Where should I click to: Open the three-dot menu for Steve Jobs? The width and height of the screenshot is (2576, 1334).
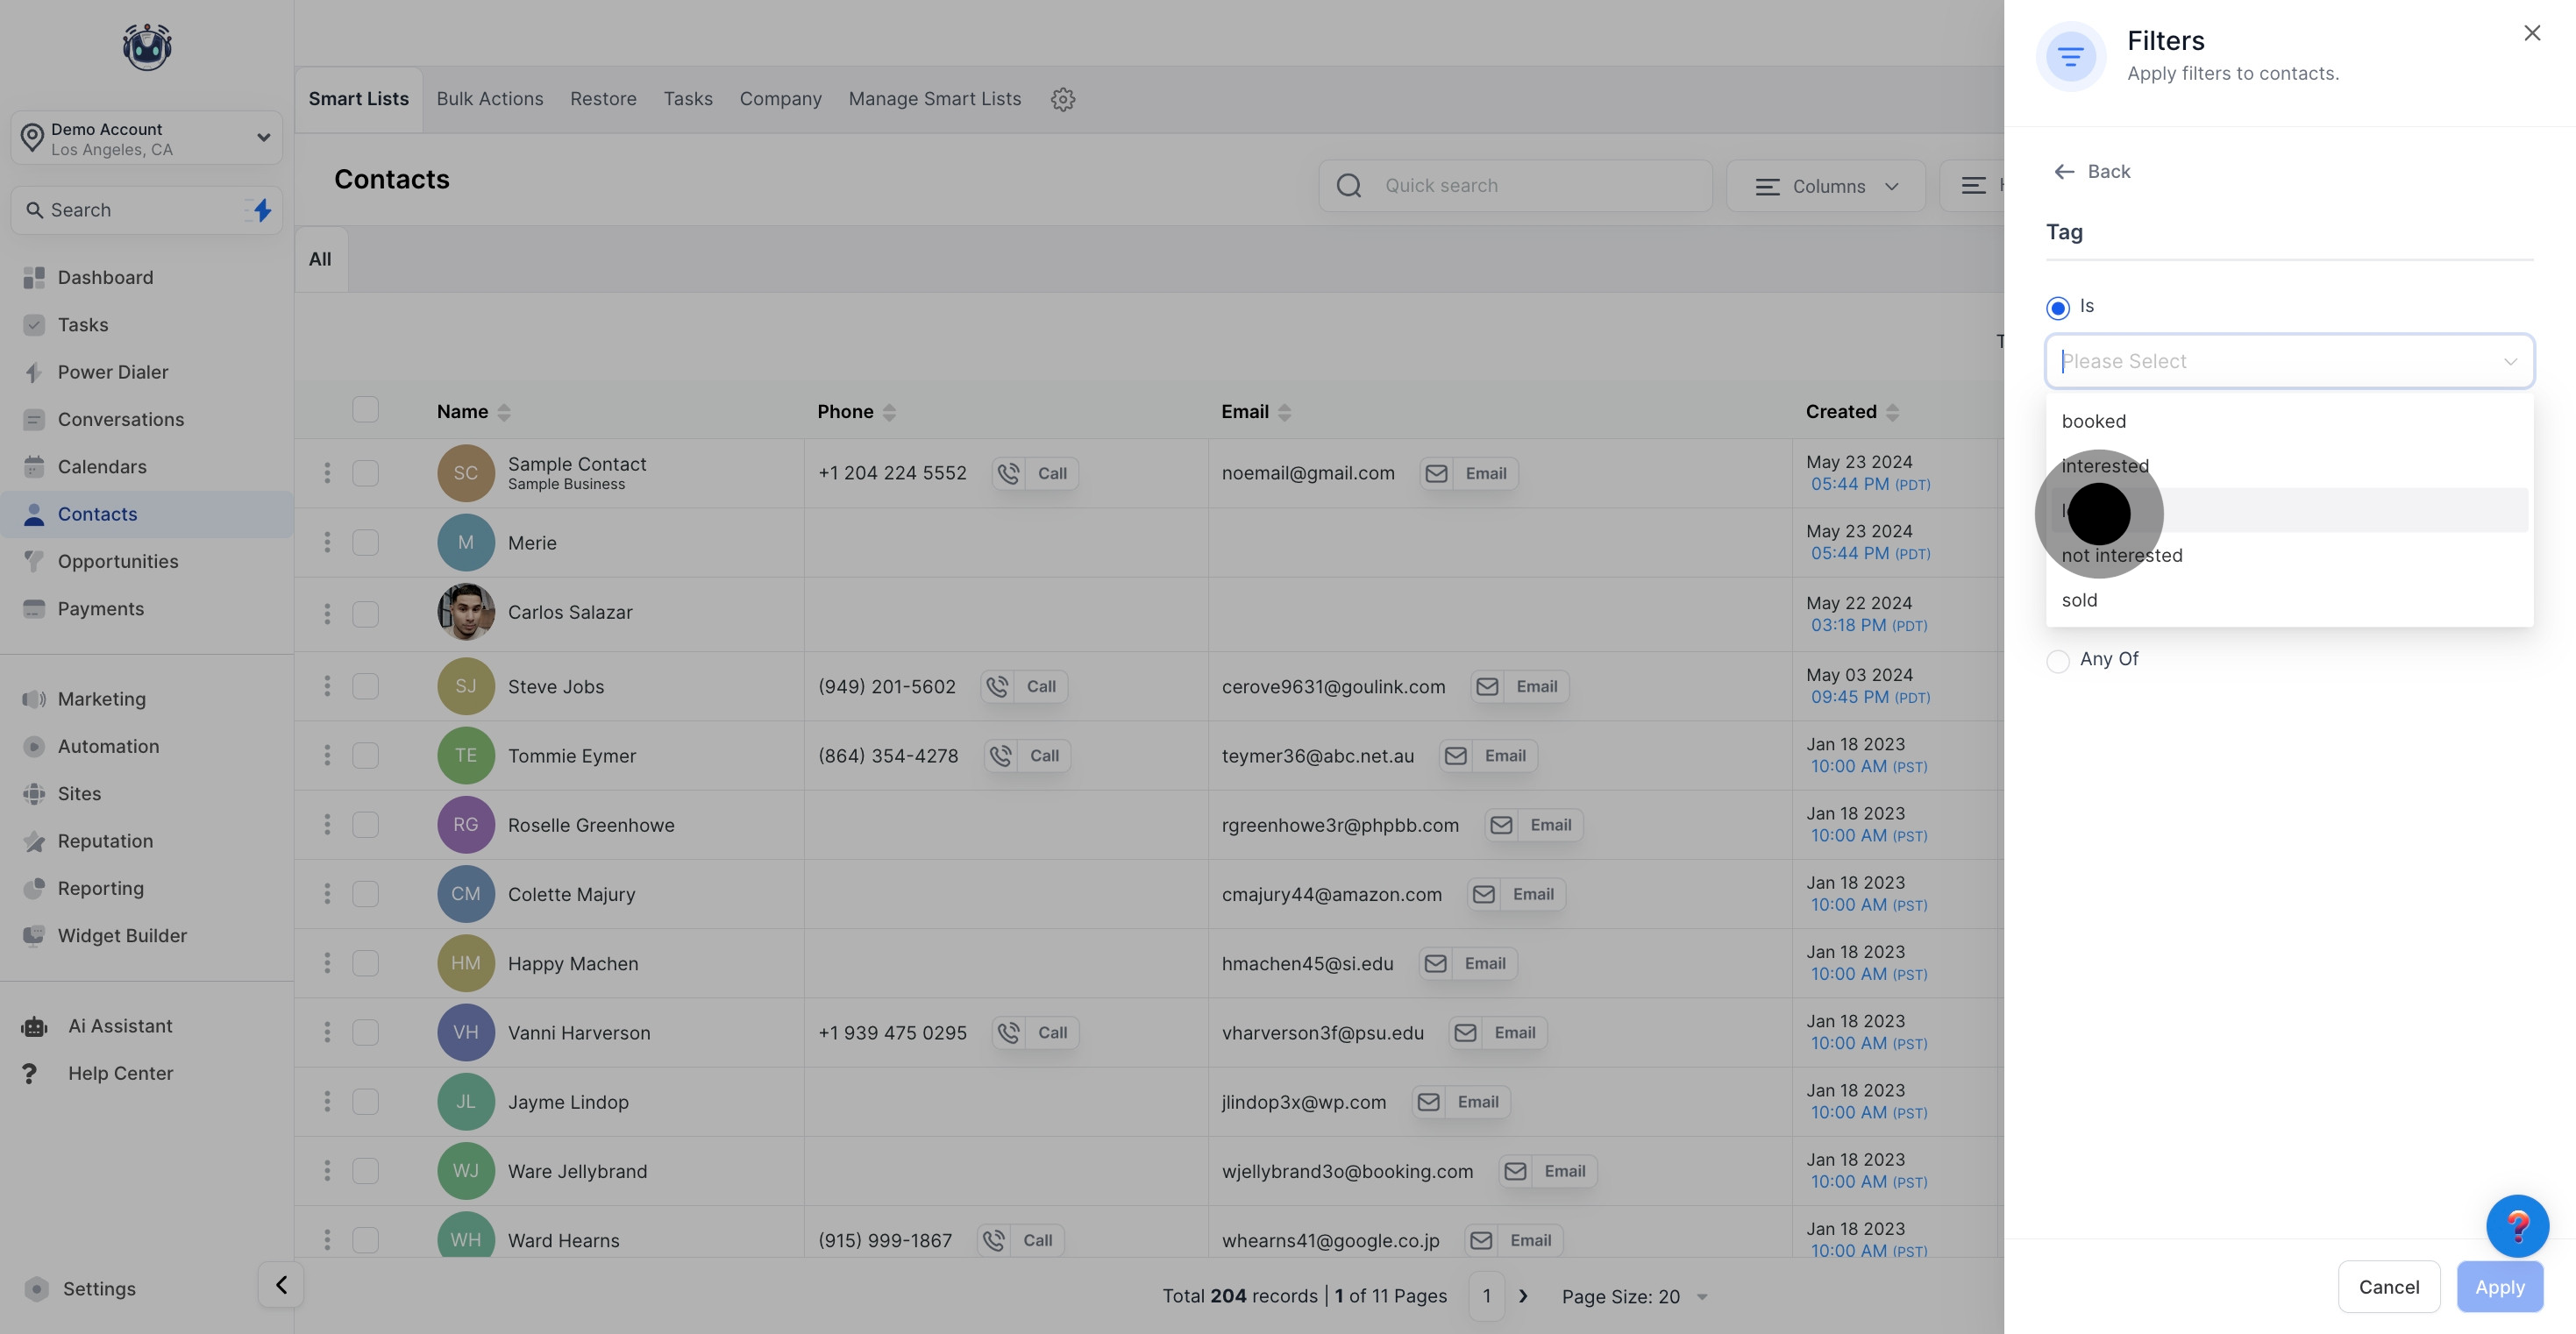click(327, 686)
